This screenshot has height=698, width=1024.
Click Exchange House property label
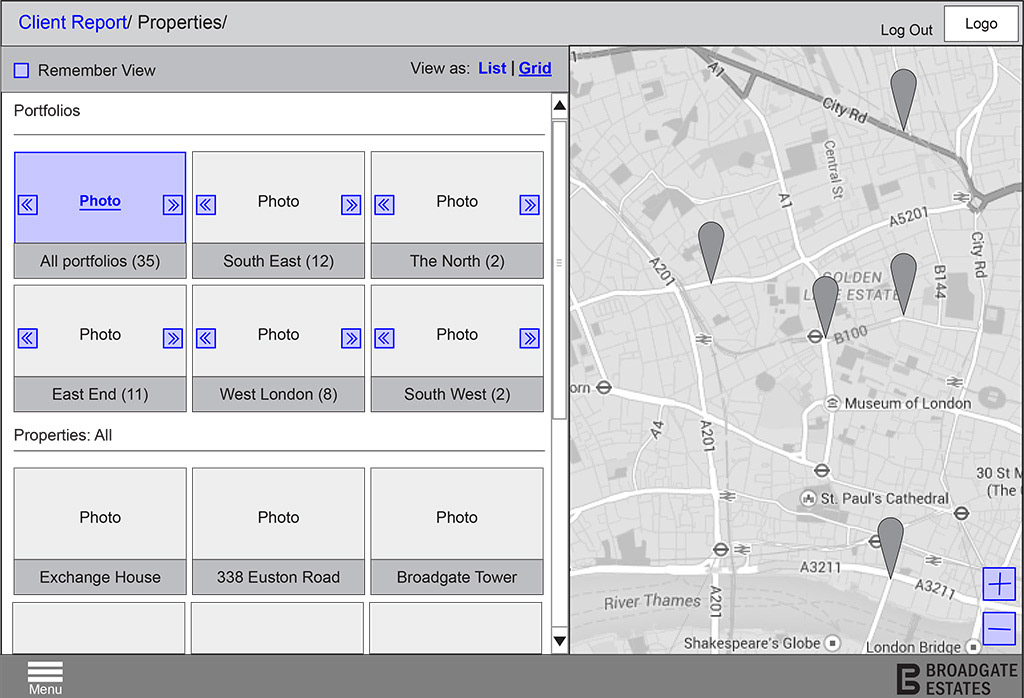pos(100,577)
